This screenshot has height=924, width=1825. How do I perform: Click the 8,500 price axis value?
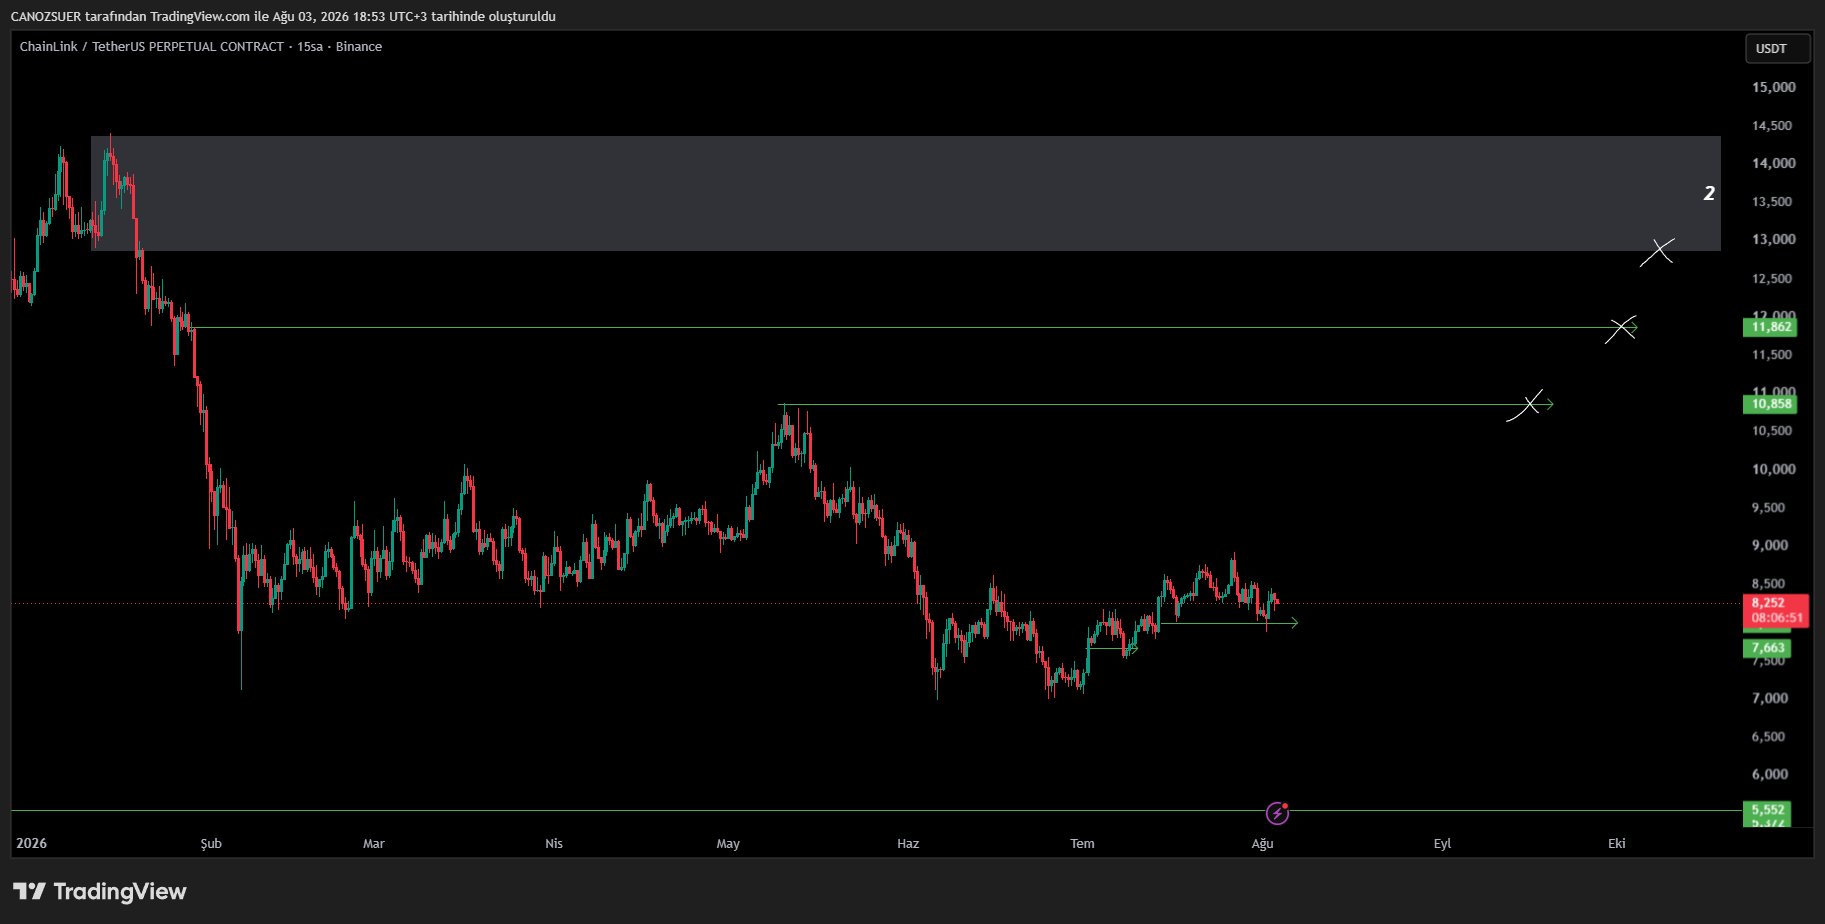pos(1768,583)
